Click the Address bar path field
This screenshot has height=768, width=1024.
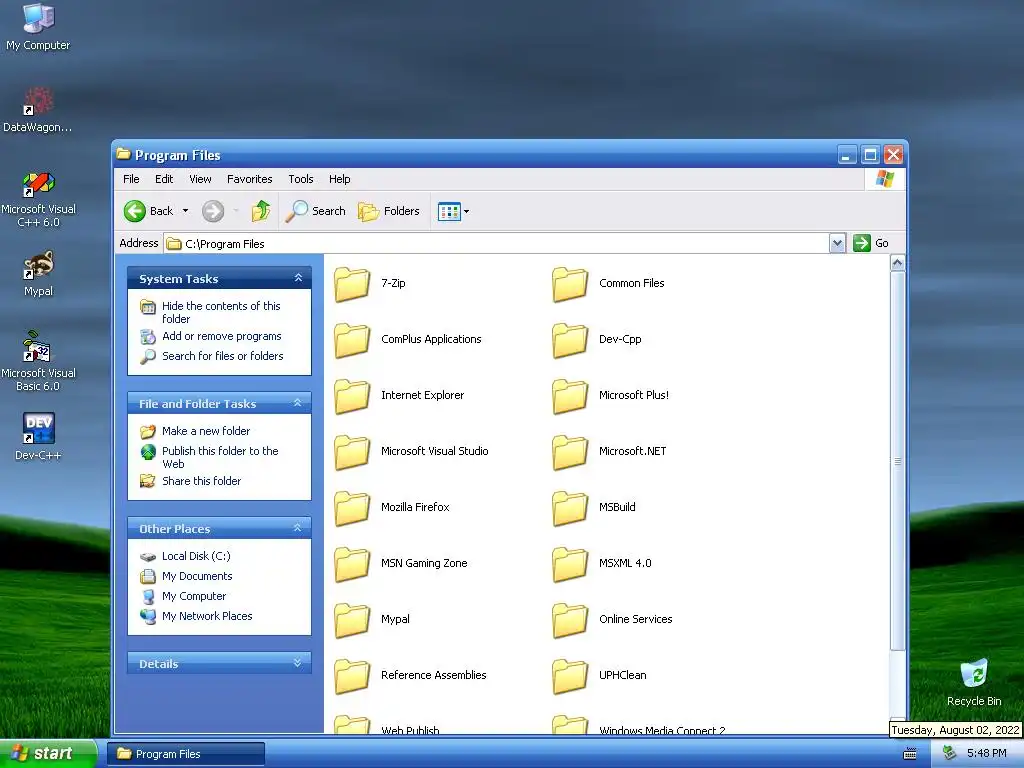pyautogui.click(x=496, y=244)
